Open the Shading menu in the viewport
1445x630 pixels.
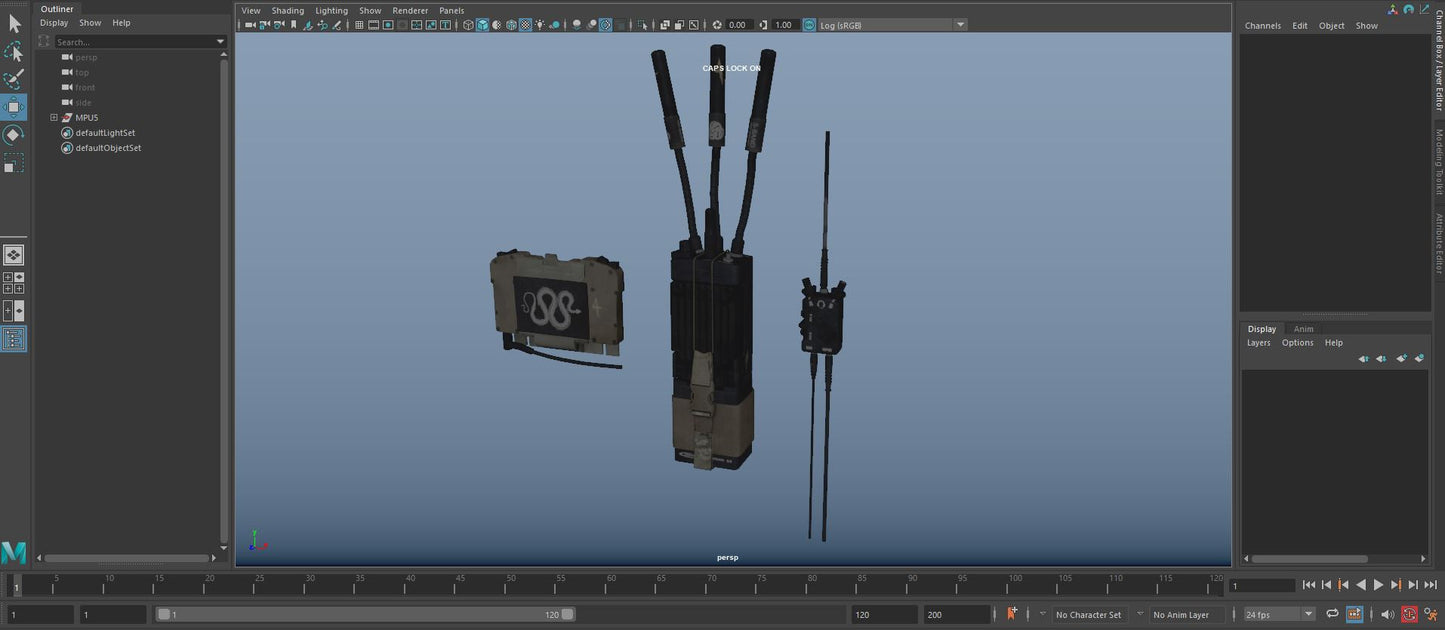tap(288, 10)
